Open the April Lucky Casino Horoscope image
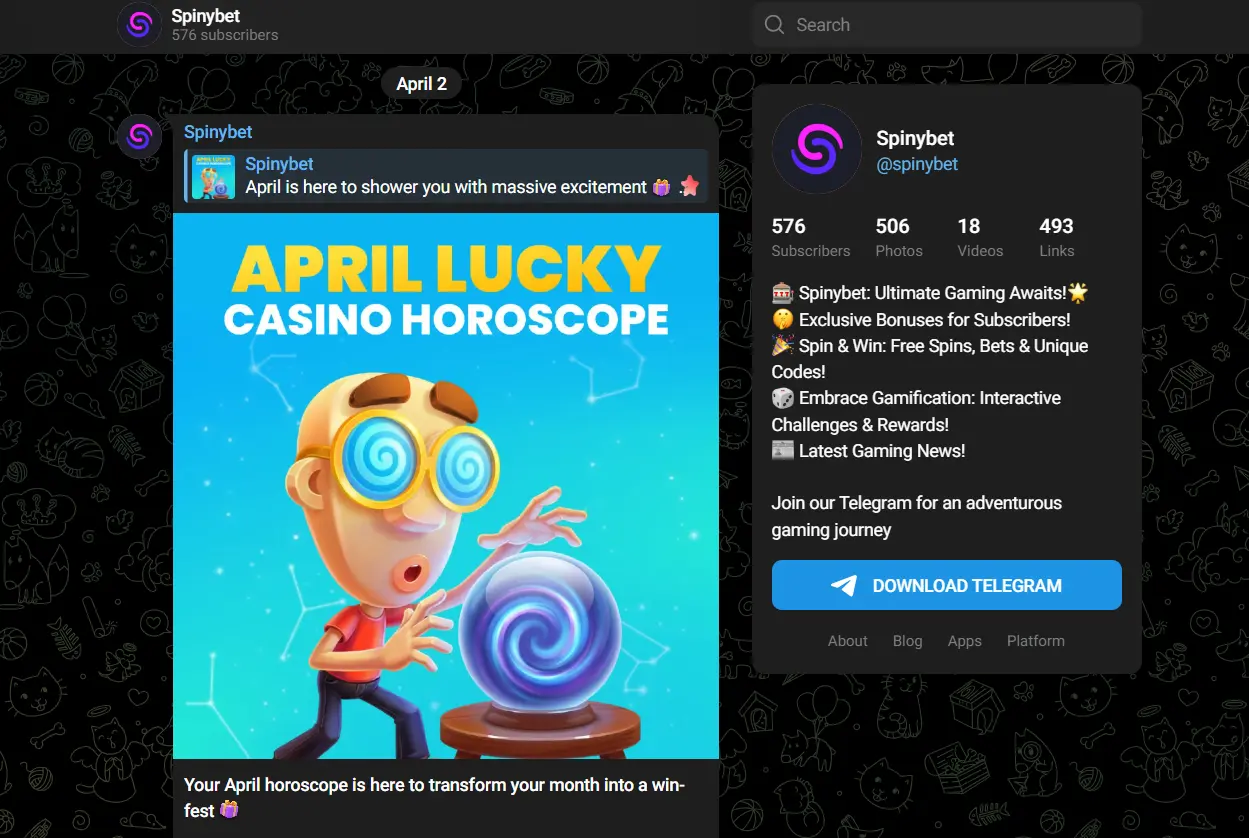 point(446,486)
